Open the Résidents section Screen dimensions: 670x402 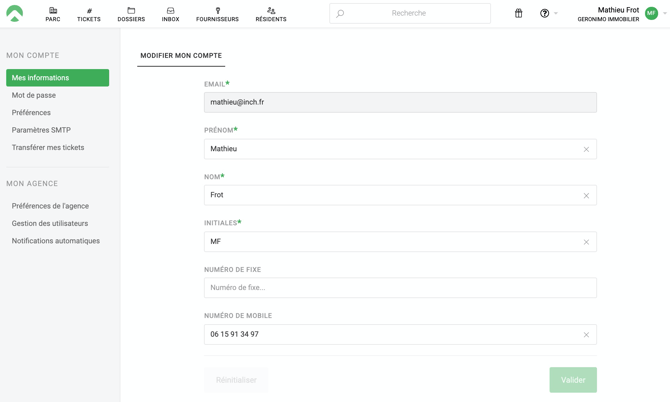(x=271, y=14)
